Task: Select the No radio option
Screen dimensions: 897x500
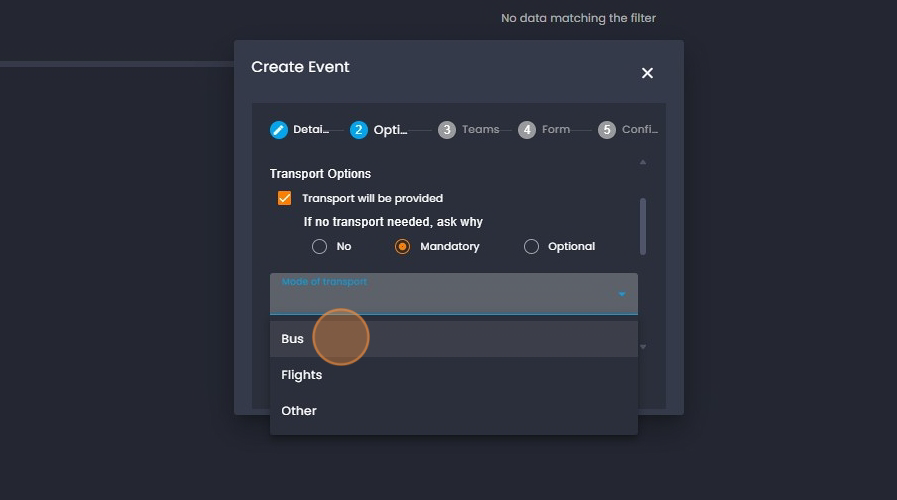Action: [320, 246]
